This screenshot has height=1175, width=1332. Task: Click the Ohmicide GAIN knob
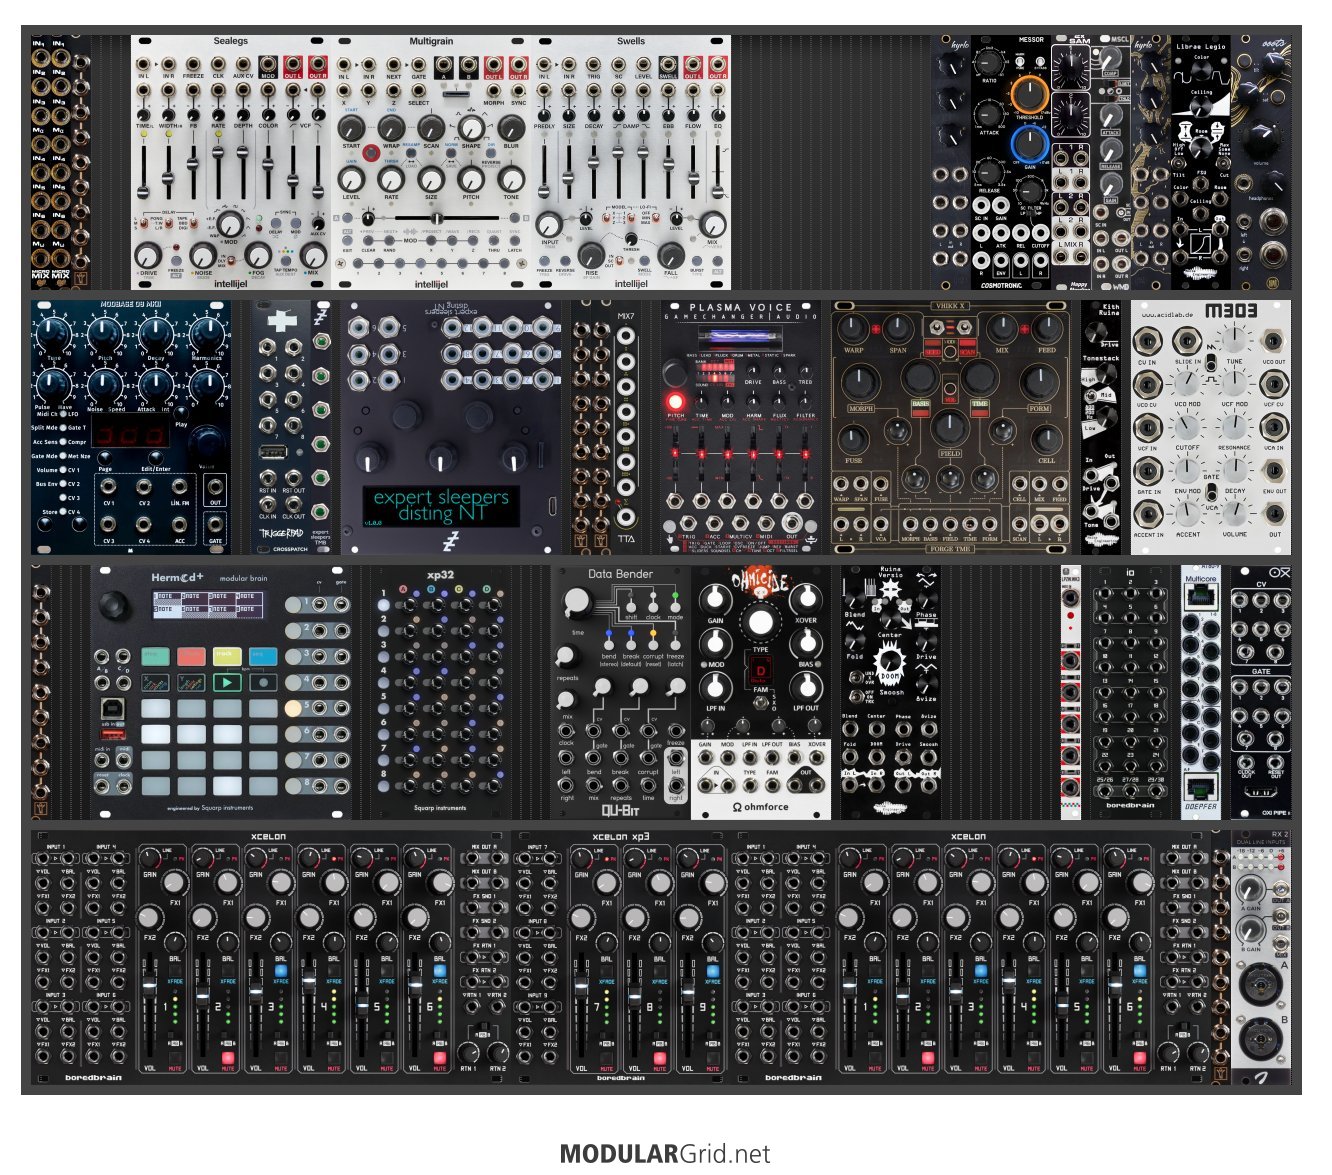coord(714,599)
